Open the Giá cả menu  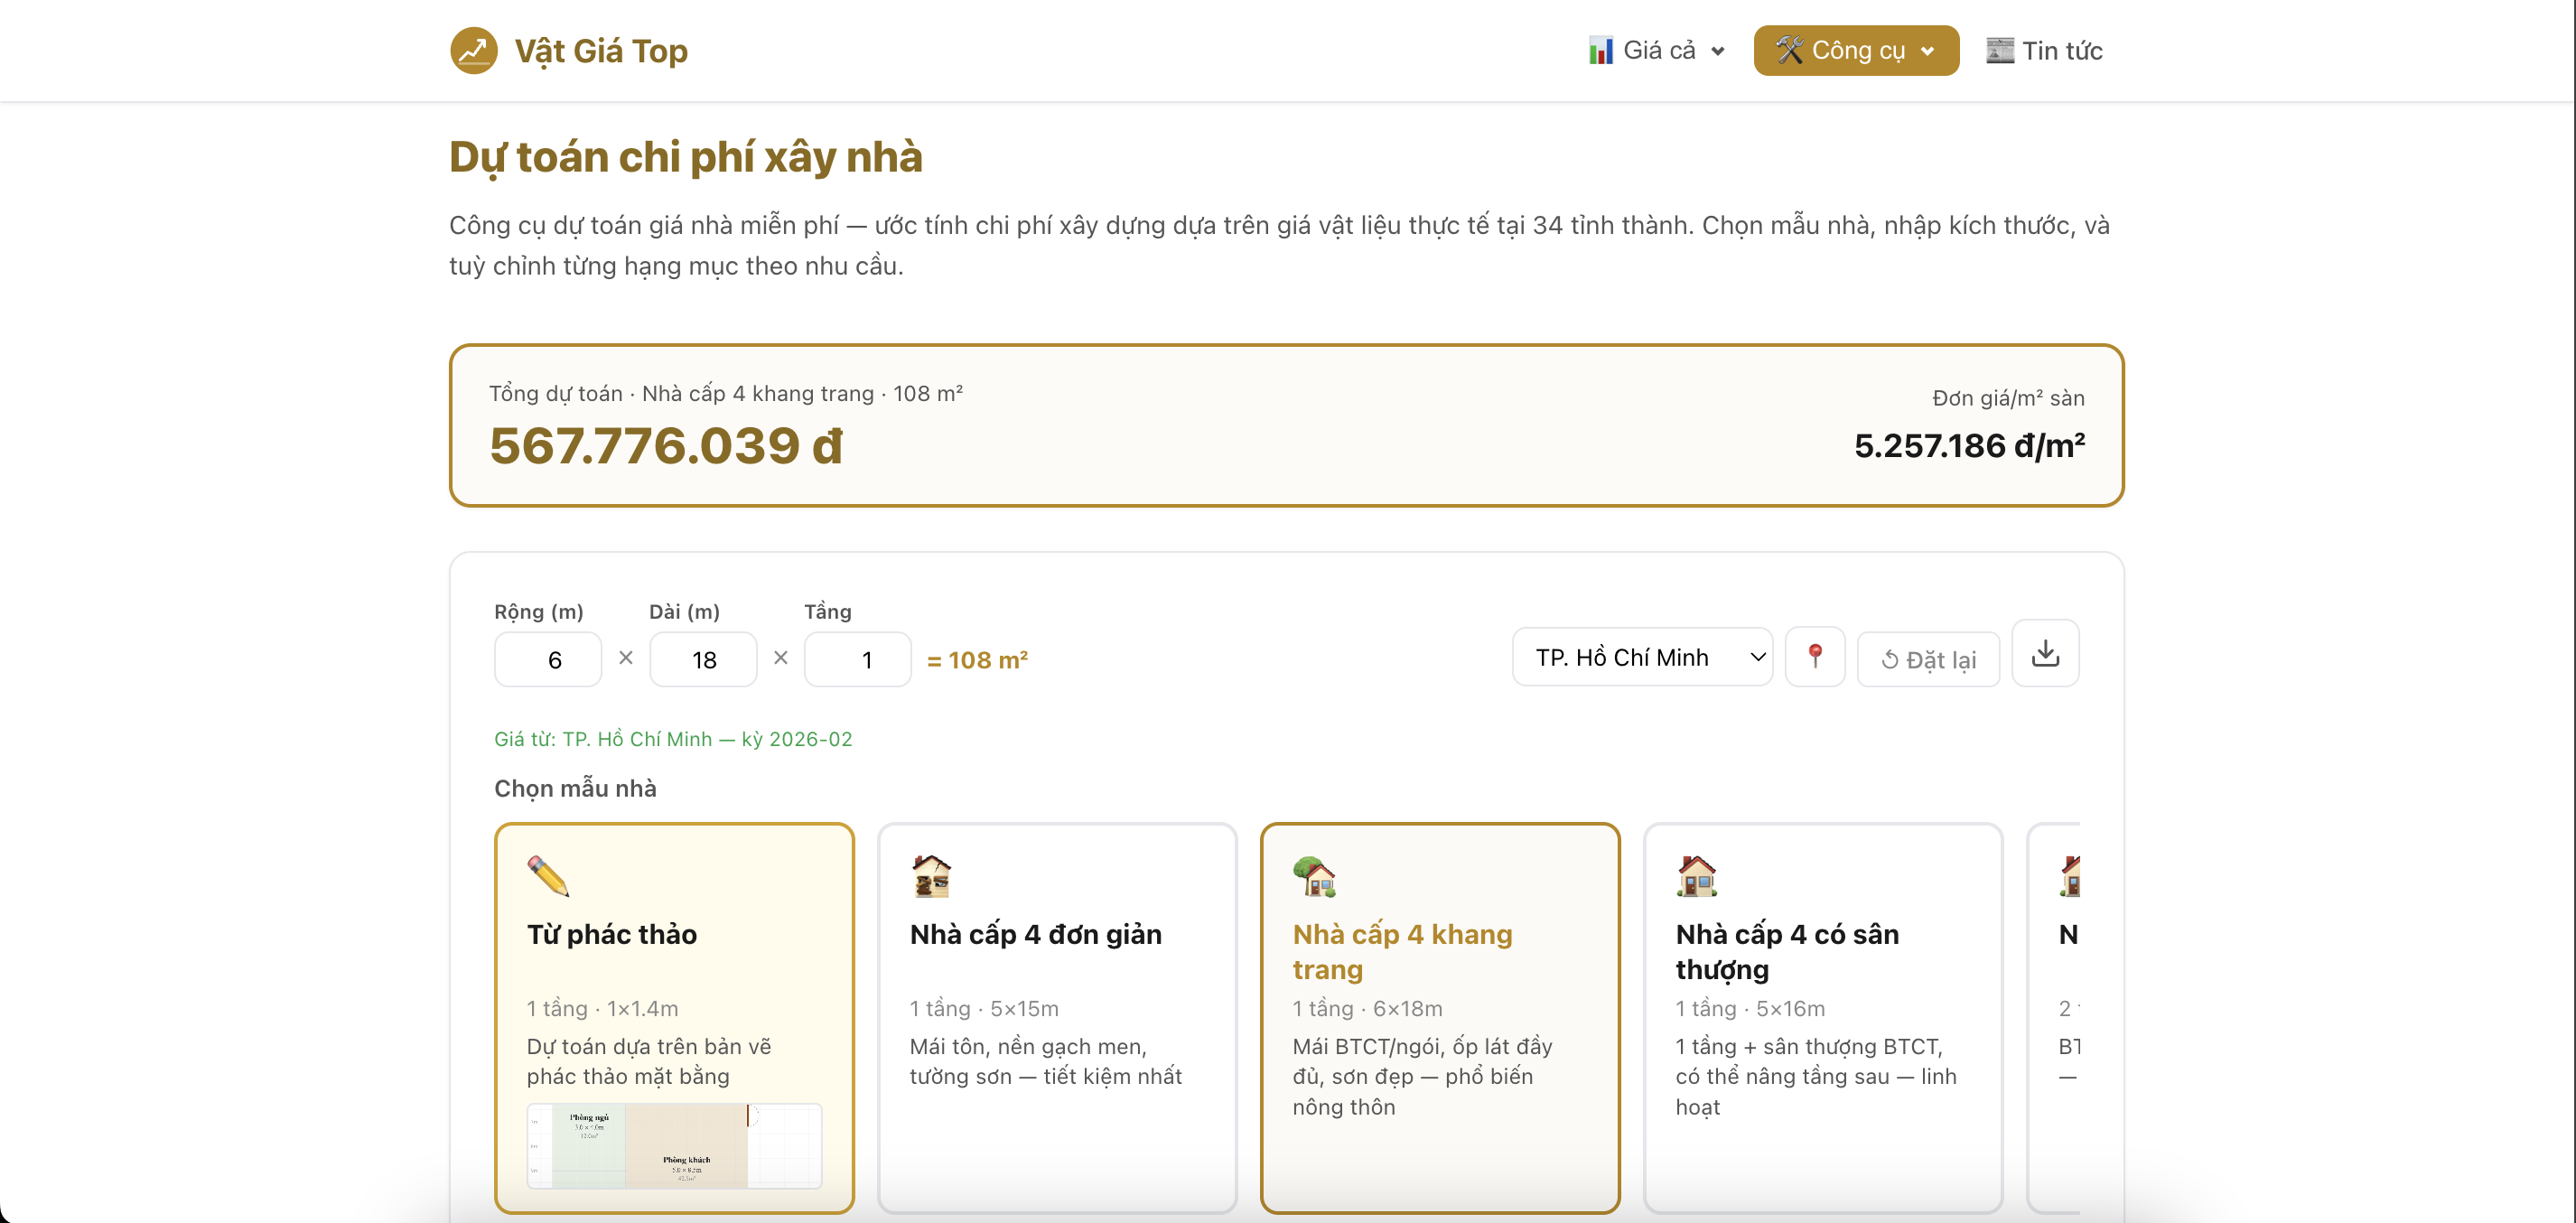click(x=1657, y=50)
